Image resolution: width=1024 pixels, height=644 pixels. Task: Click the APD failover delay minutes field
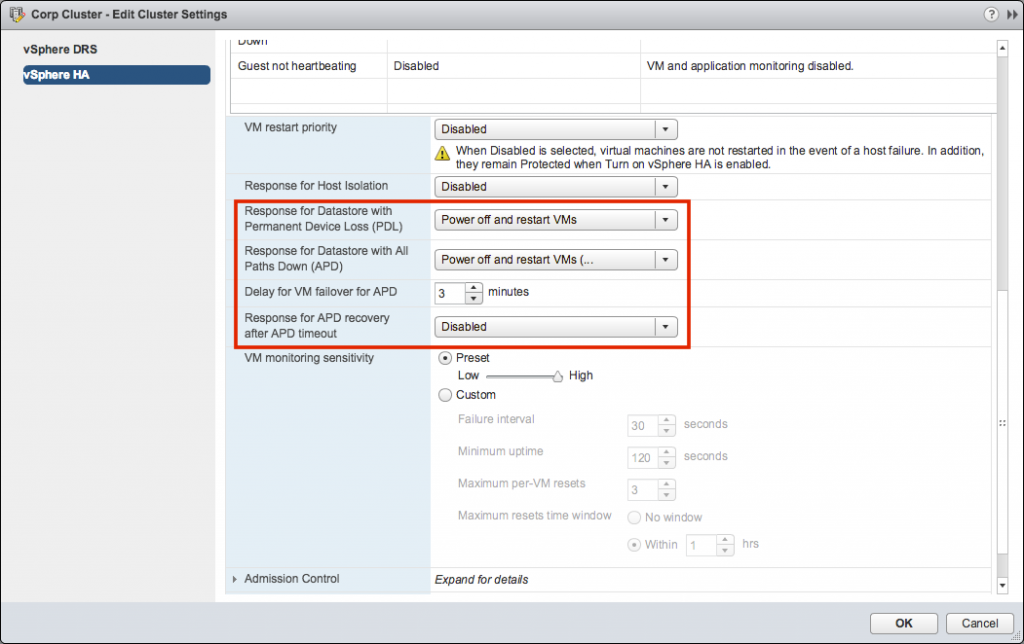coord(451,293)
